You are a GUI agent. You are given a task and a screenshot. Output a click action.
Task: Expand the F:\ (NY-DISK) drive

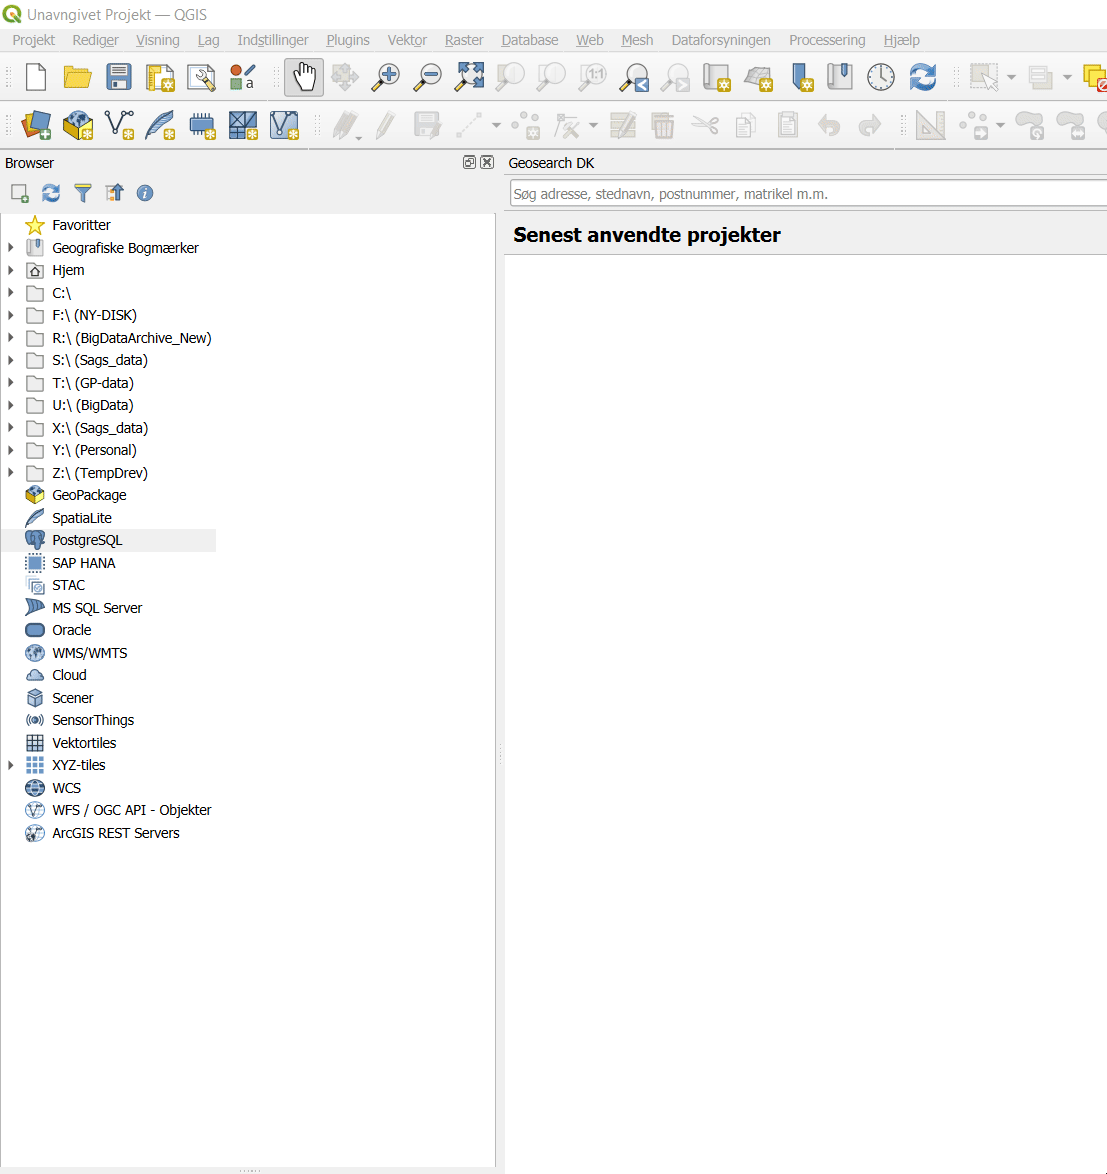coord(10,315)
